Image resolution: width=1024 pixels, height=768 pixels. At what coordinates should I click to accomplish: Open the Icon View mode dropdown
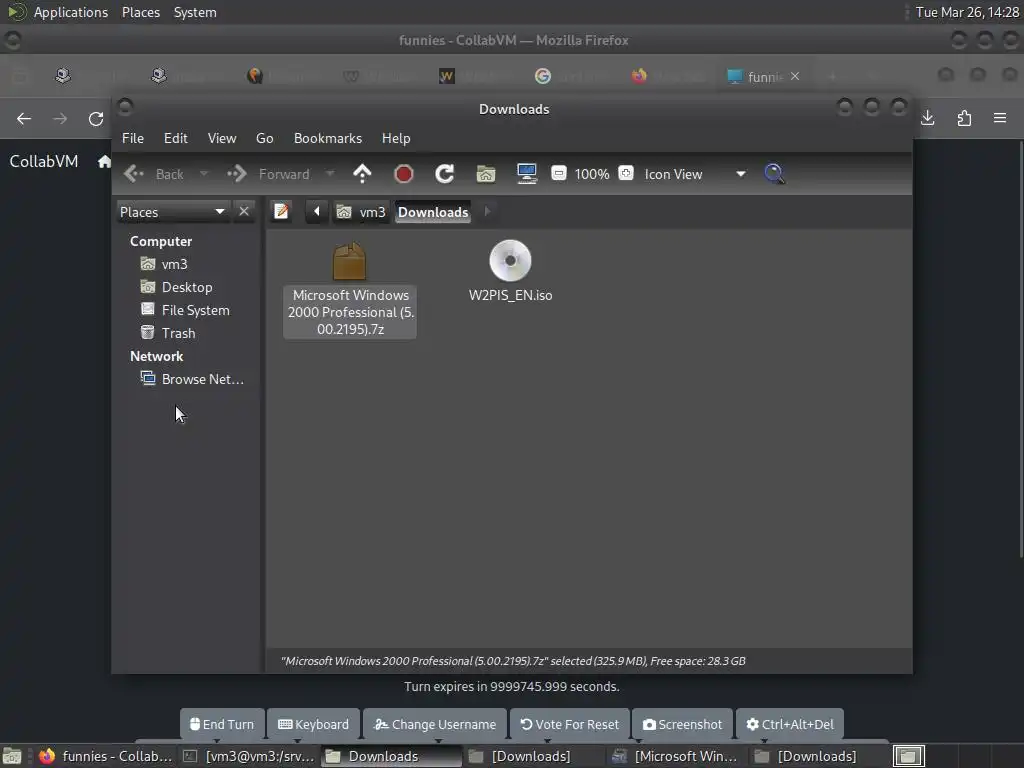(695, 174)
